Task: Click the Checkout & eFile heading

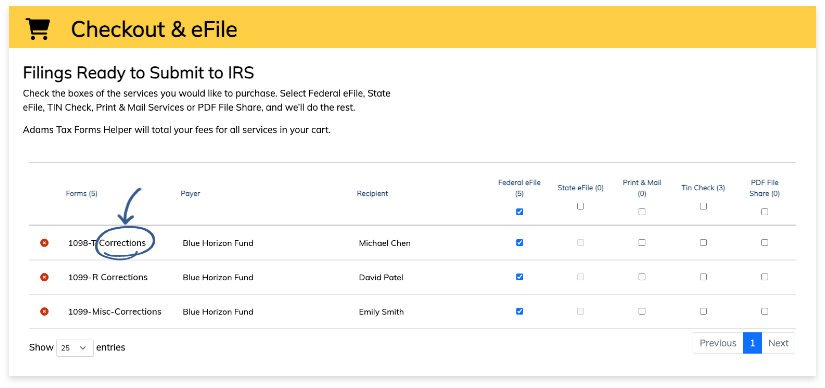Action: pyautogui.click(x=154, y=29)
